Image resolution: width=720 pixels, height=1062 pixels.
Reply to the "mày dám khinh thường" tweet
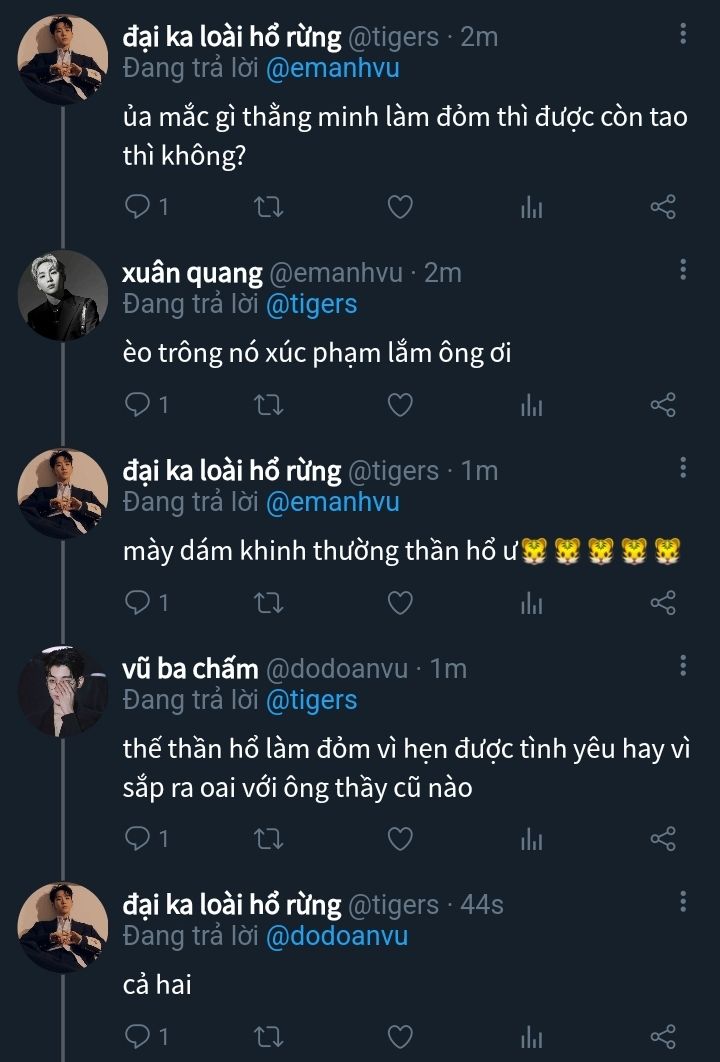(x=137, y=603)
